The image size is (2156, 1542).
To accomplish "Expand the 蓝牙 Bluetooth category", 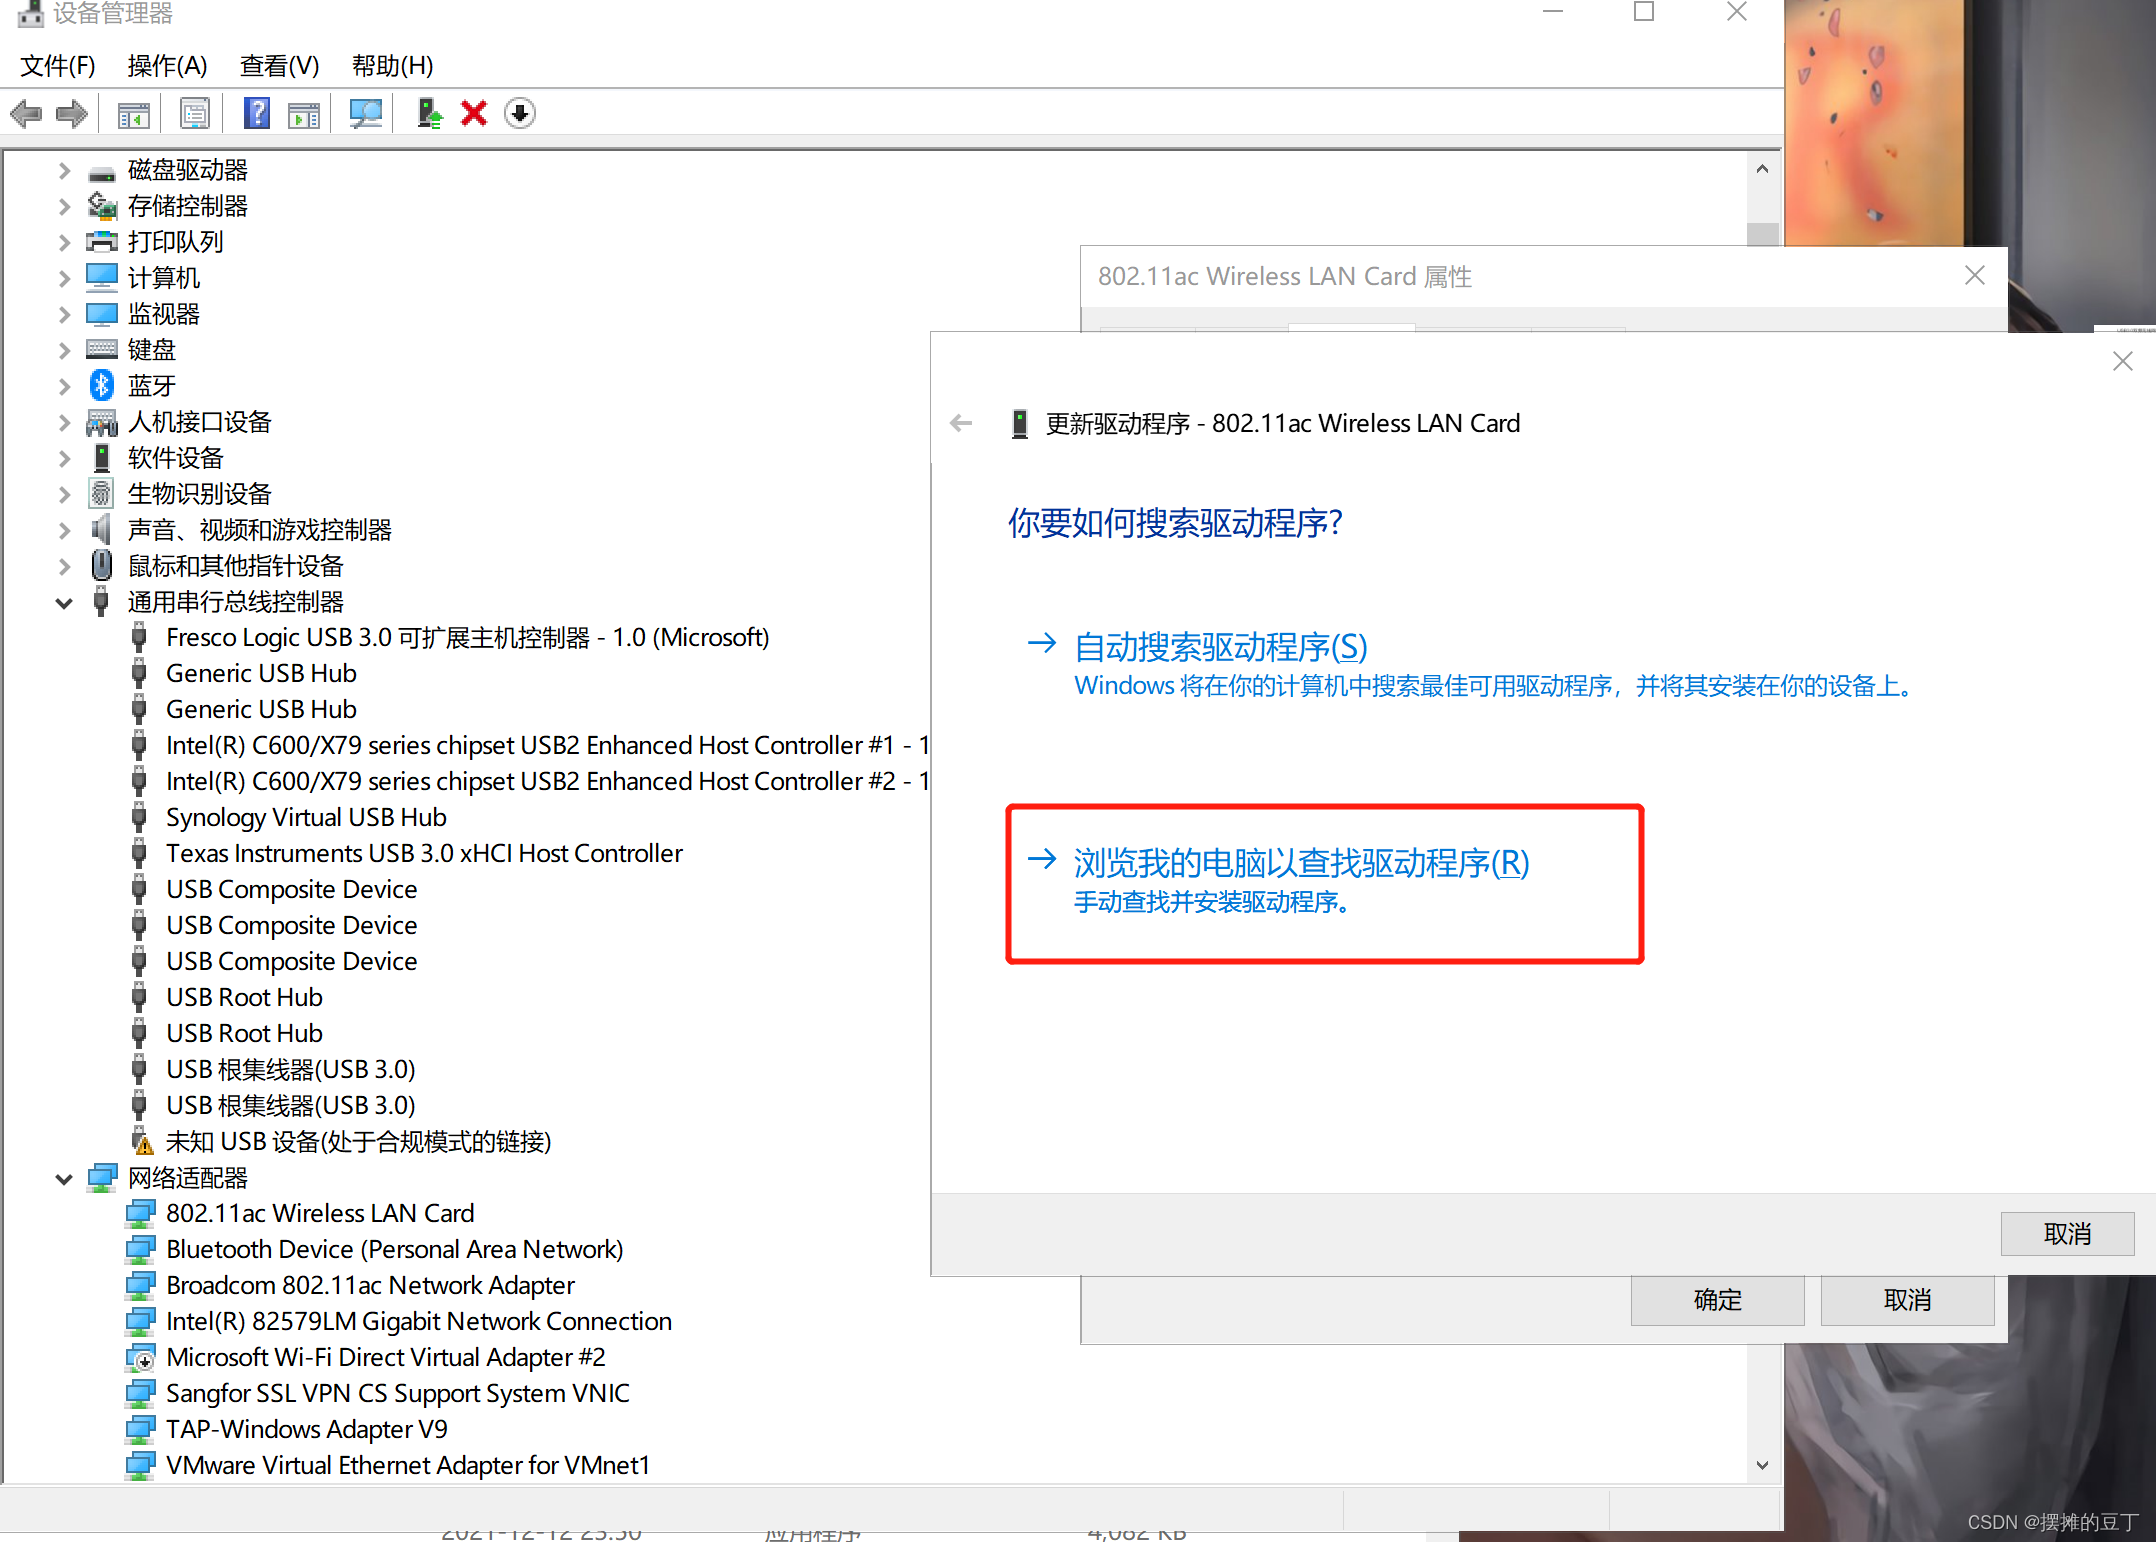I will pyautogui.click(x=64, y=386).
